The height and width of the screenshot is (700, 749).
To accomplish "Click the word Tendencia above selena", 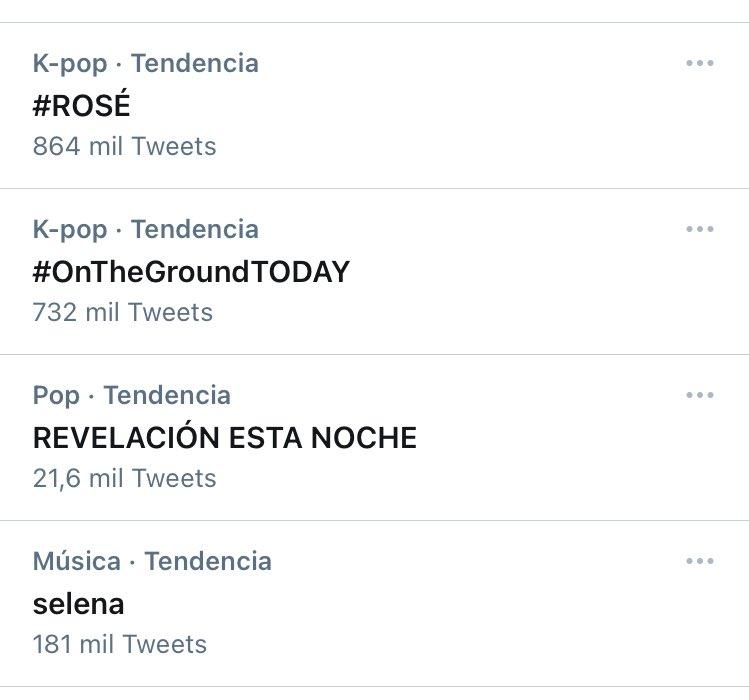I will [208, 561].
